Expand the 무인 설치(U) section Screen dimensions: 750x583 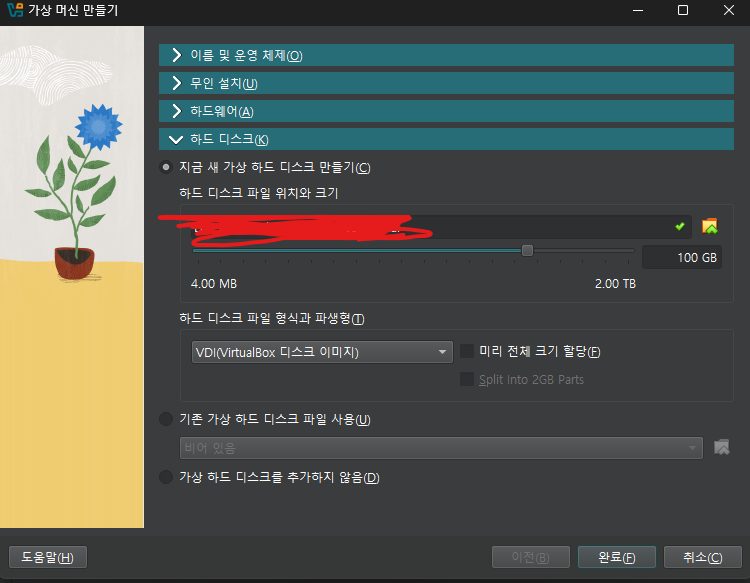pos(446,83)
